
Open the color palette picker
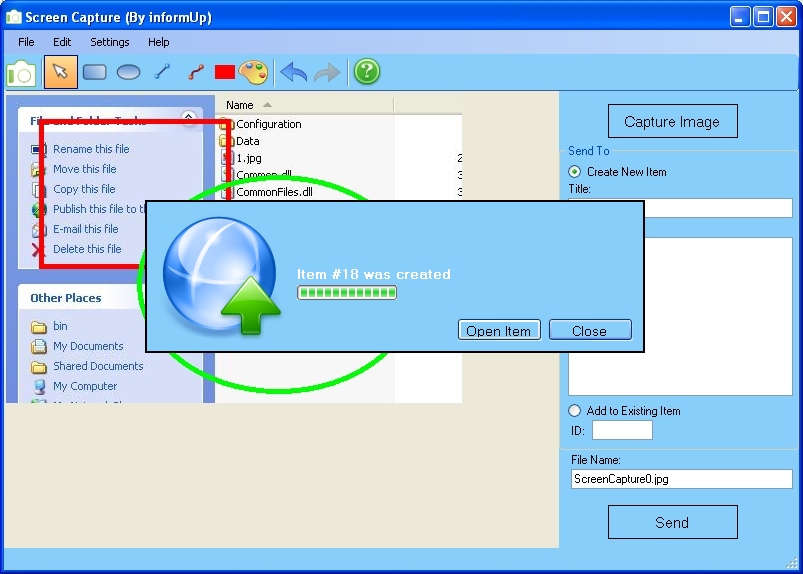253,72
